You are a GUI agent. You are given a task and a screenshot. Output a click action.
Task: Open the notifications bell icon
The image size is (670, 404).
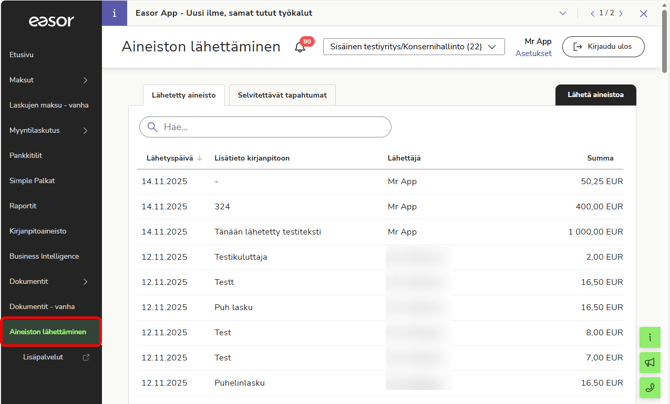click(300, 47)
